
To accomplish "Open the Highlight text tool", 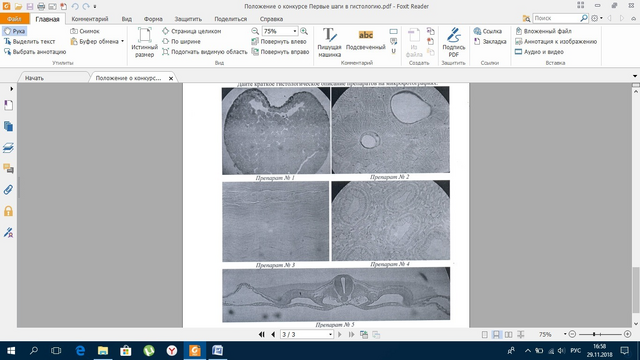I will click(365, 40).
